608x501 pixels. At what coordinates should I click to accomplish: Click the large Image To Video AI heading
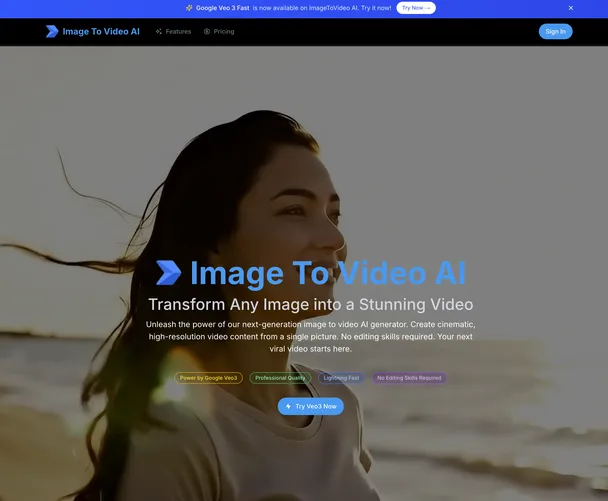328,273
